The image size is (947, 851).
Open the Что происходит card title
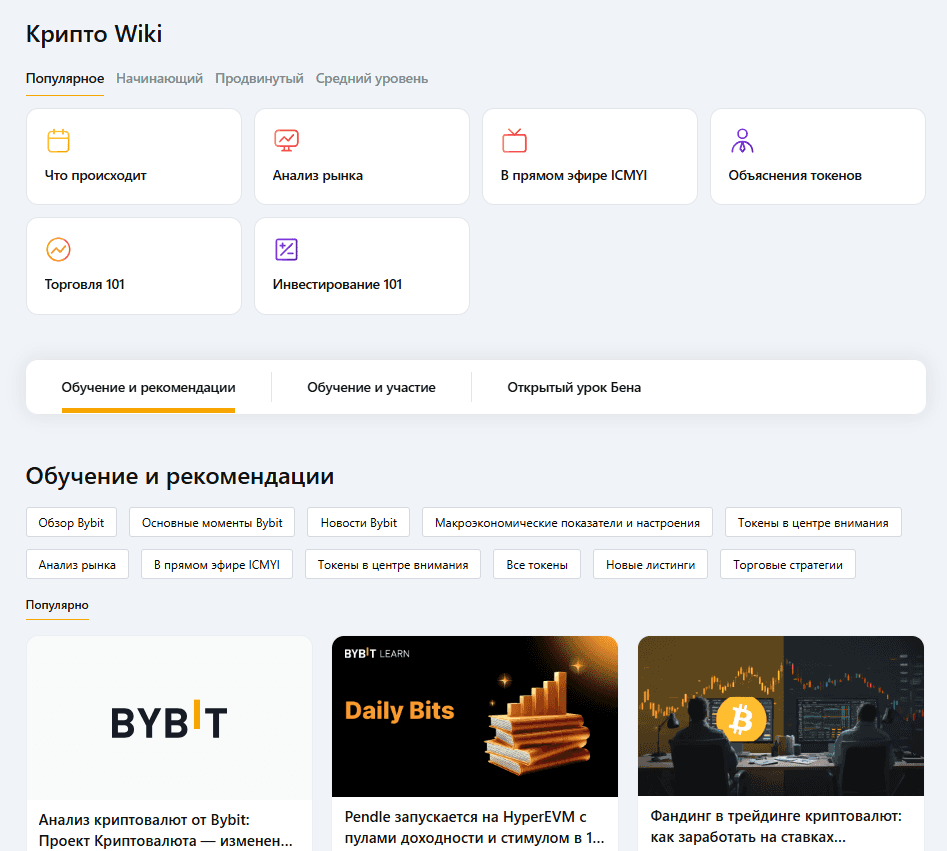click(x=95, y=176)
